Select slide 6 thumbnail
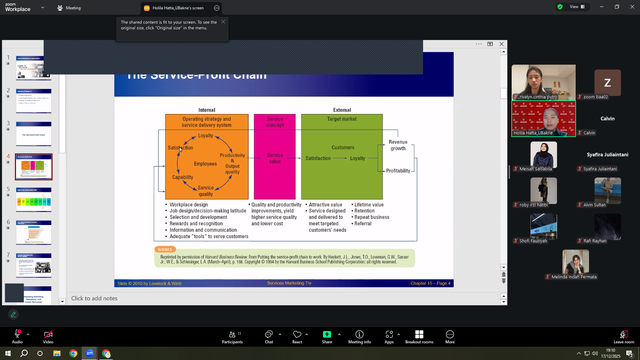 pyautogui.click(x=33, y=233)
